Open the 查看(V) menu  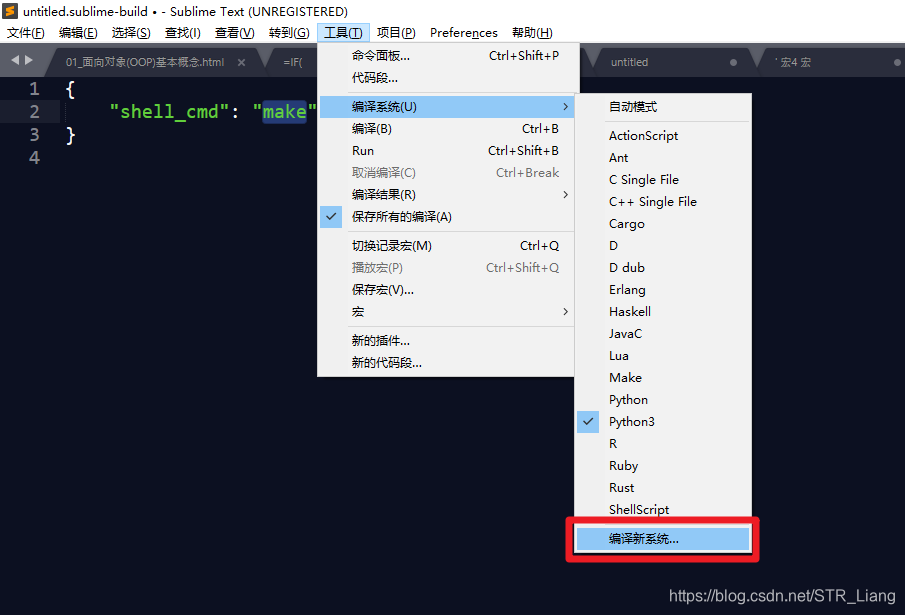[x=234, y=33]
